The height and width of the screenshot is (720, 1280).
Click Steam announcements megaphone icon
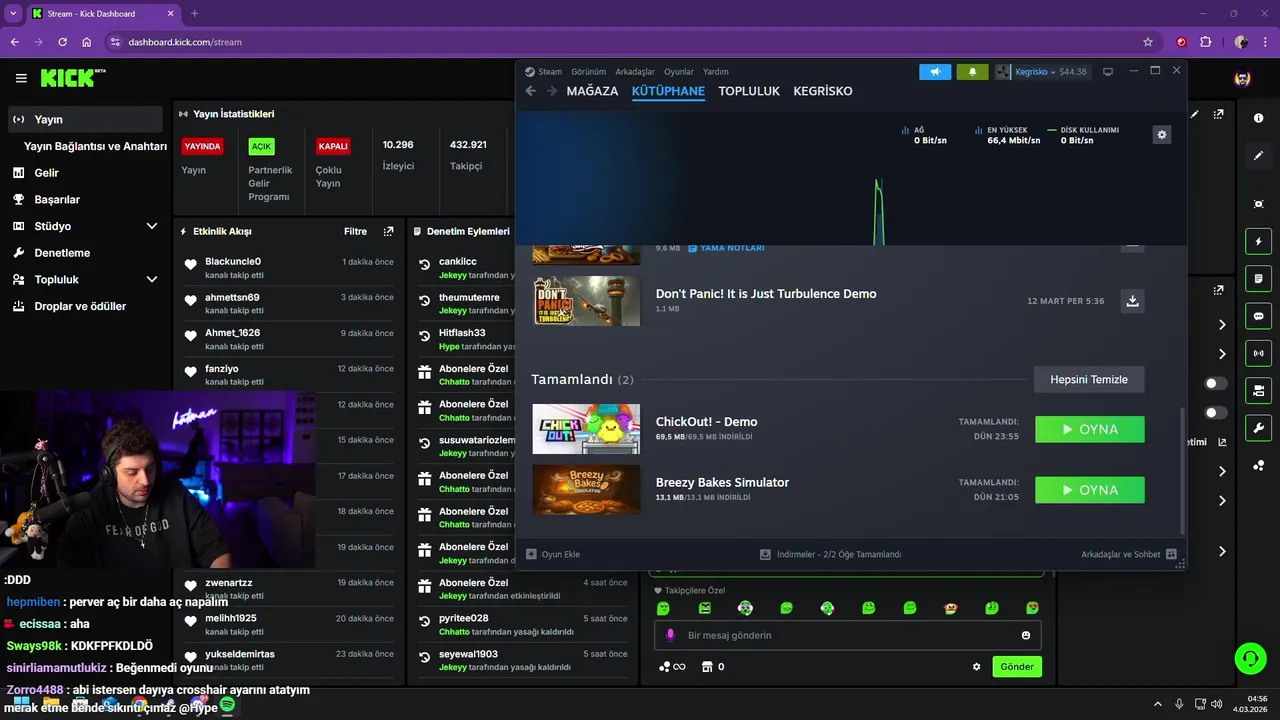point(935,72)
